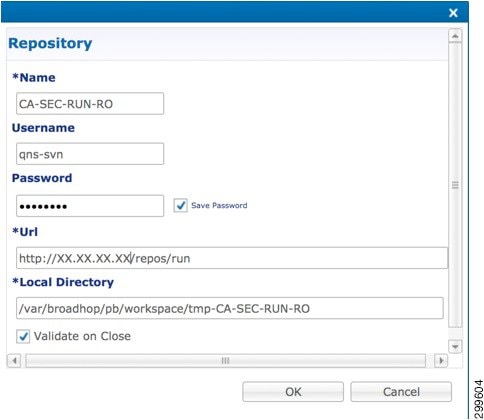Cancel the repository dialog
Viewport: 484px width, 420px height.
[401, 392]
